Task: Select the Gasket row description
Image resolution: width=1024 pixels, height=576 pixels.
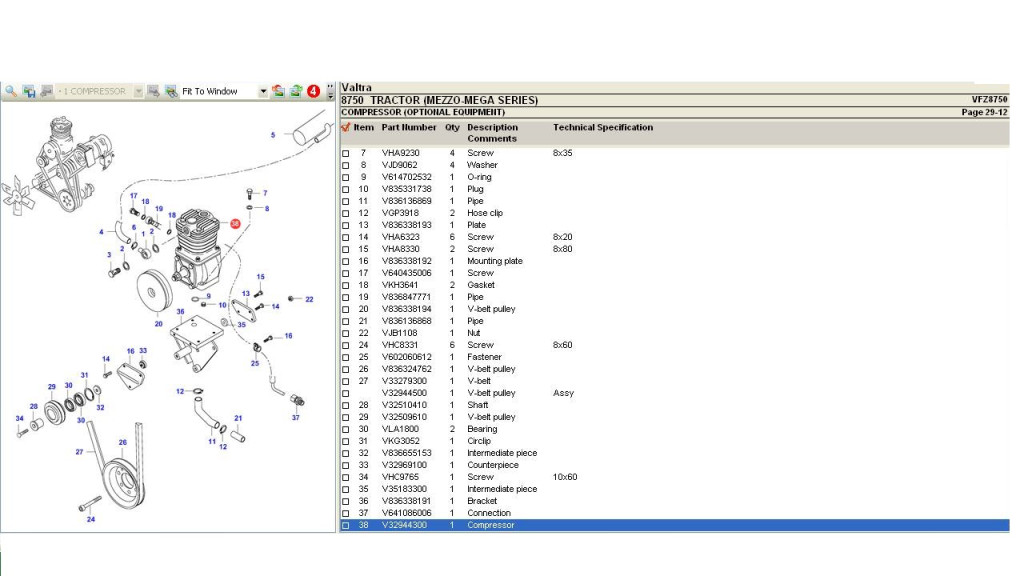Action: point(481,285)
